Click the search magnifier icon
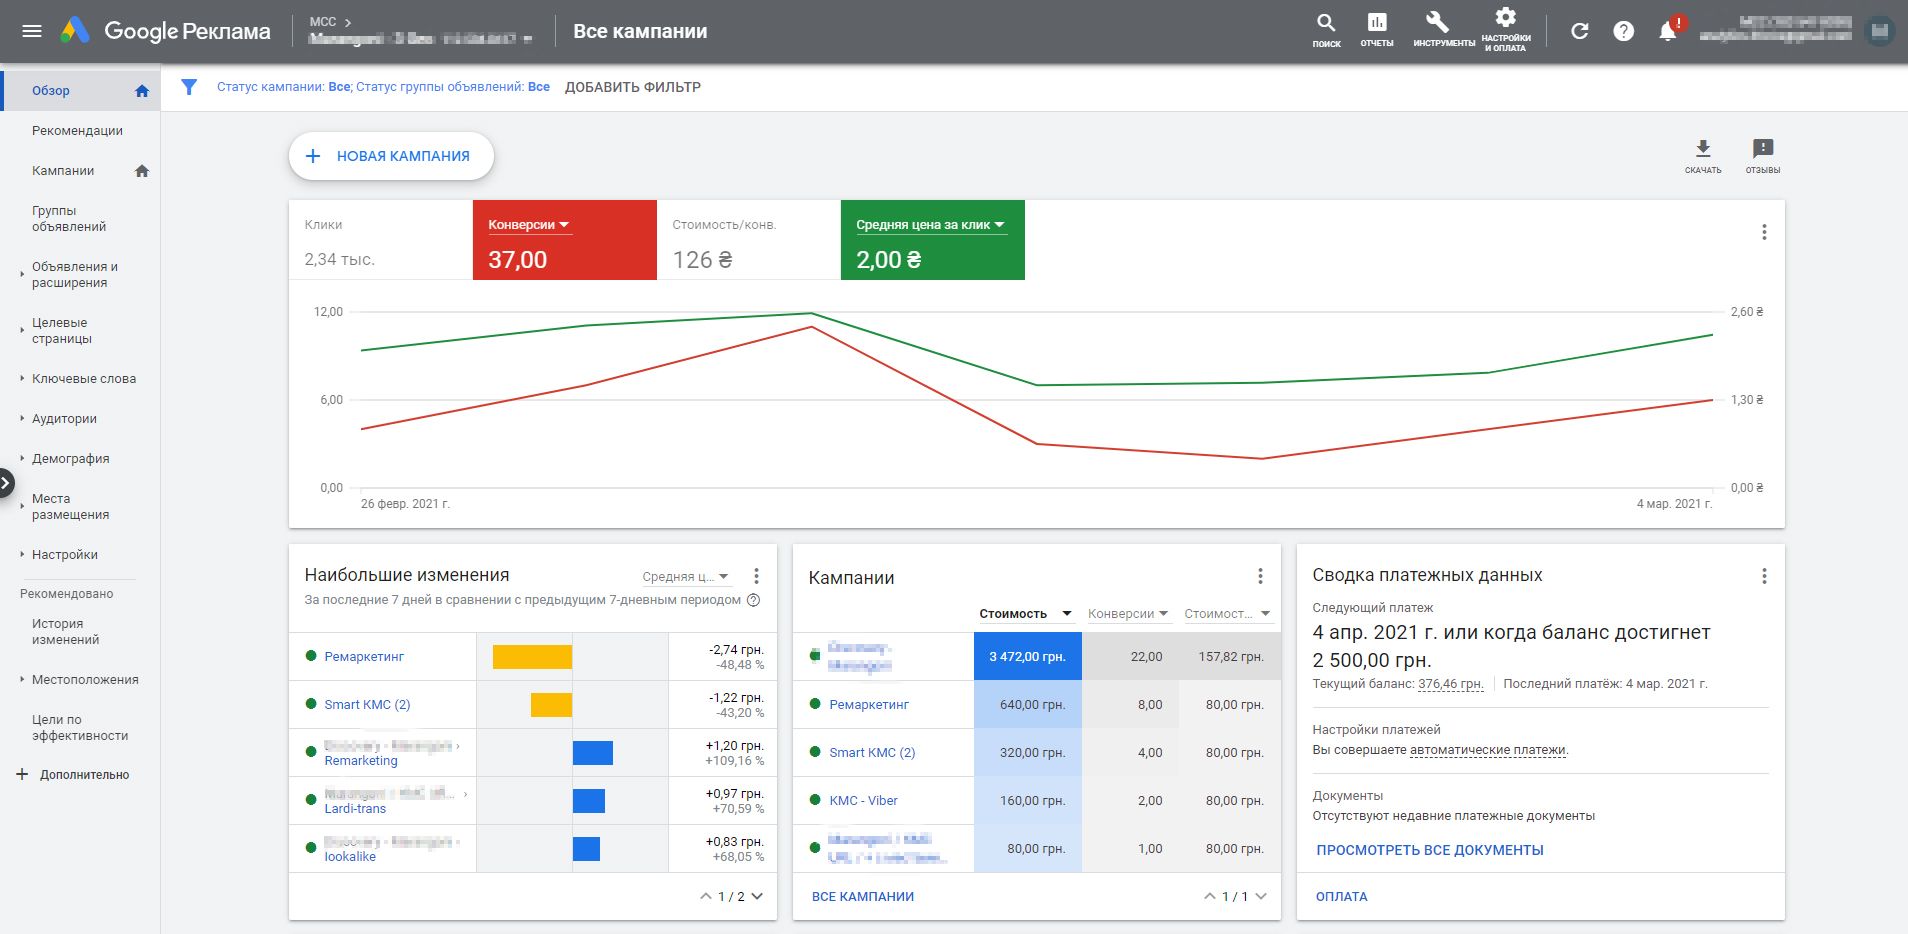This screenshot has width=1908, height=934. pos(1326,24)
